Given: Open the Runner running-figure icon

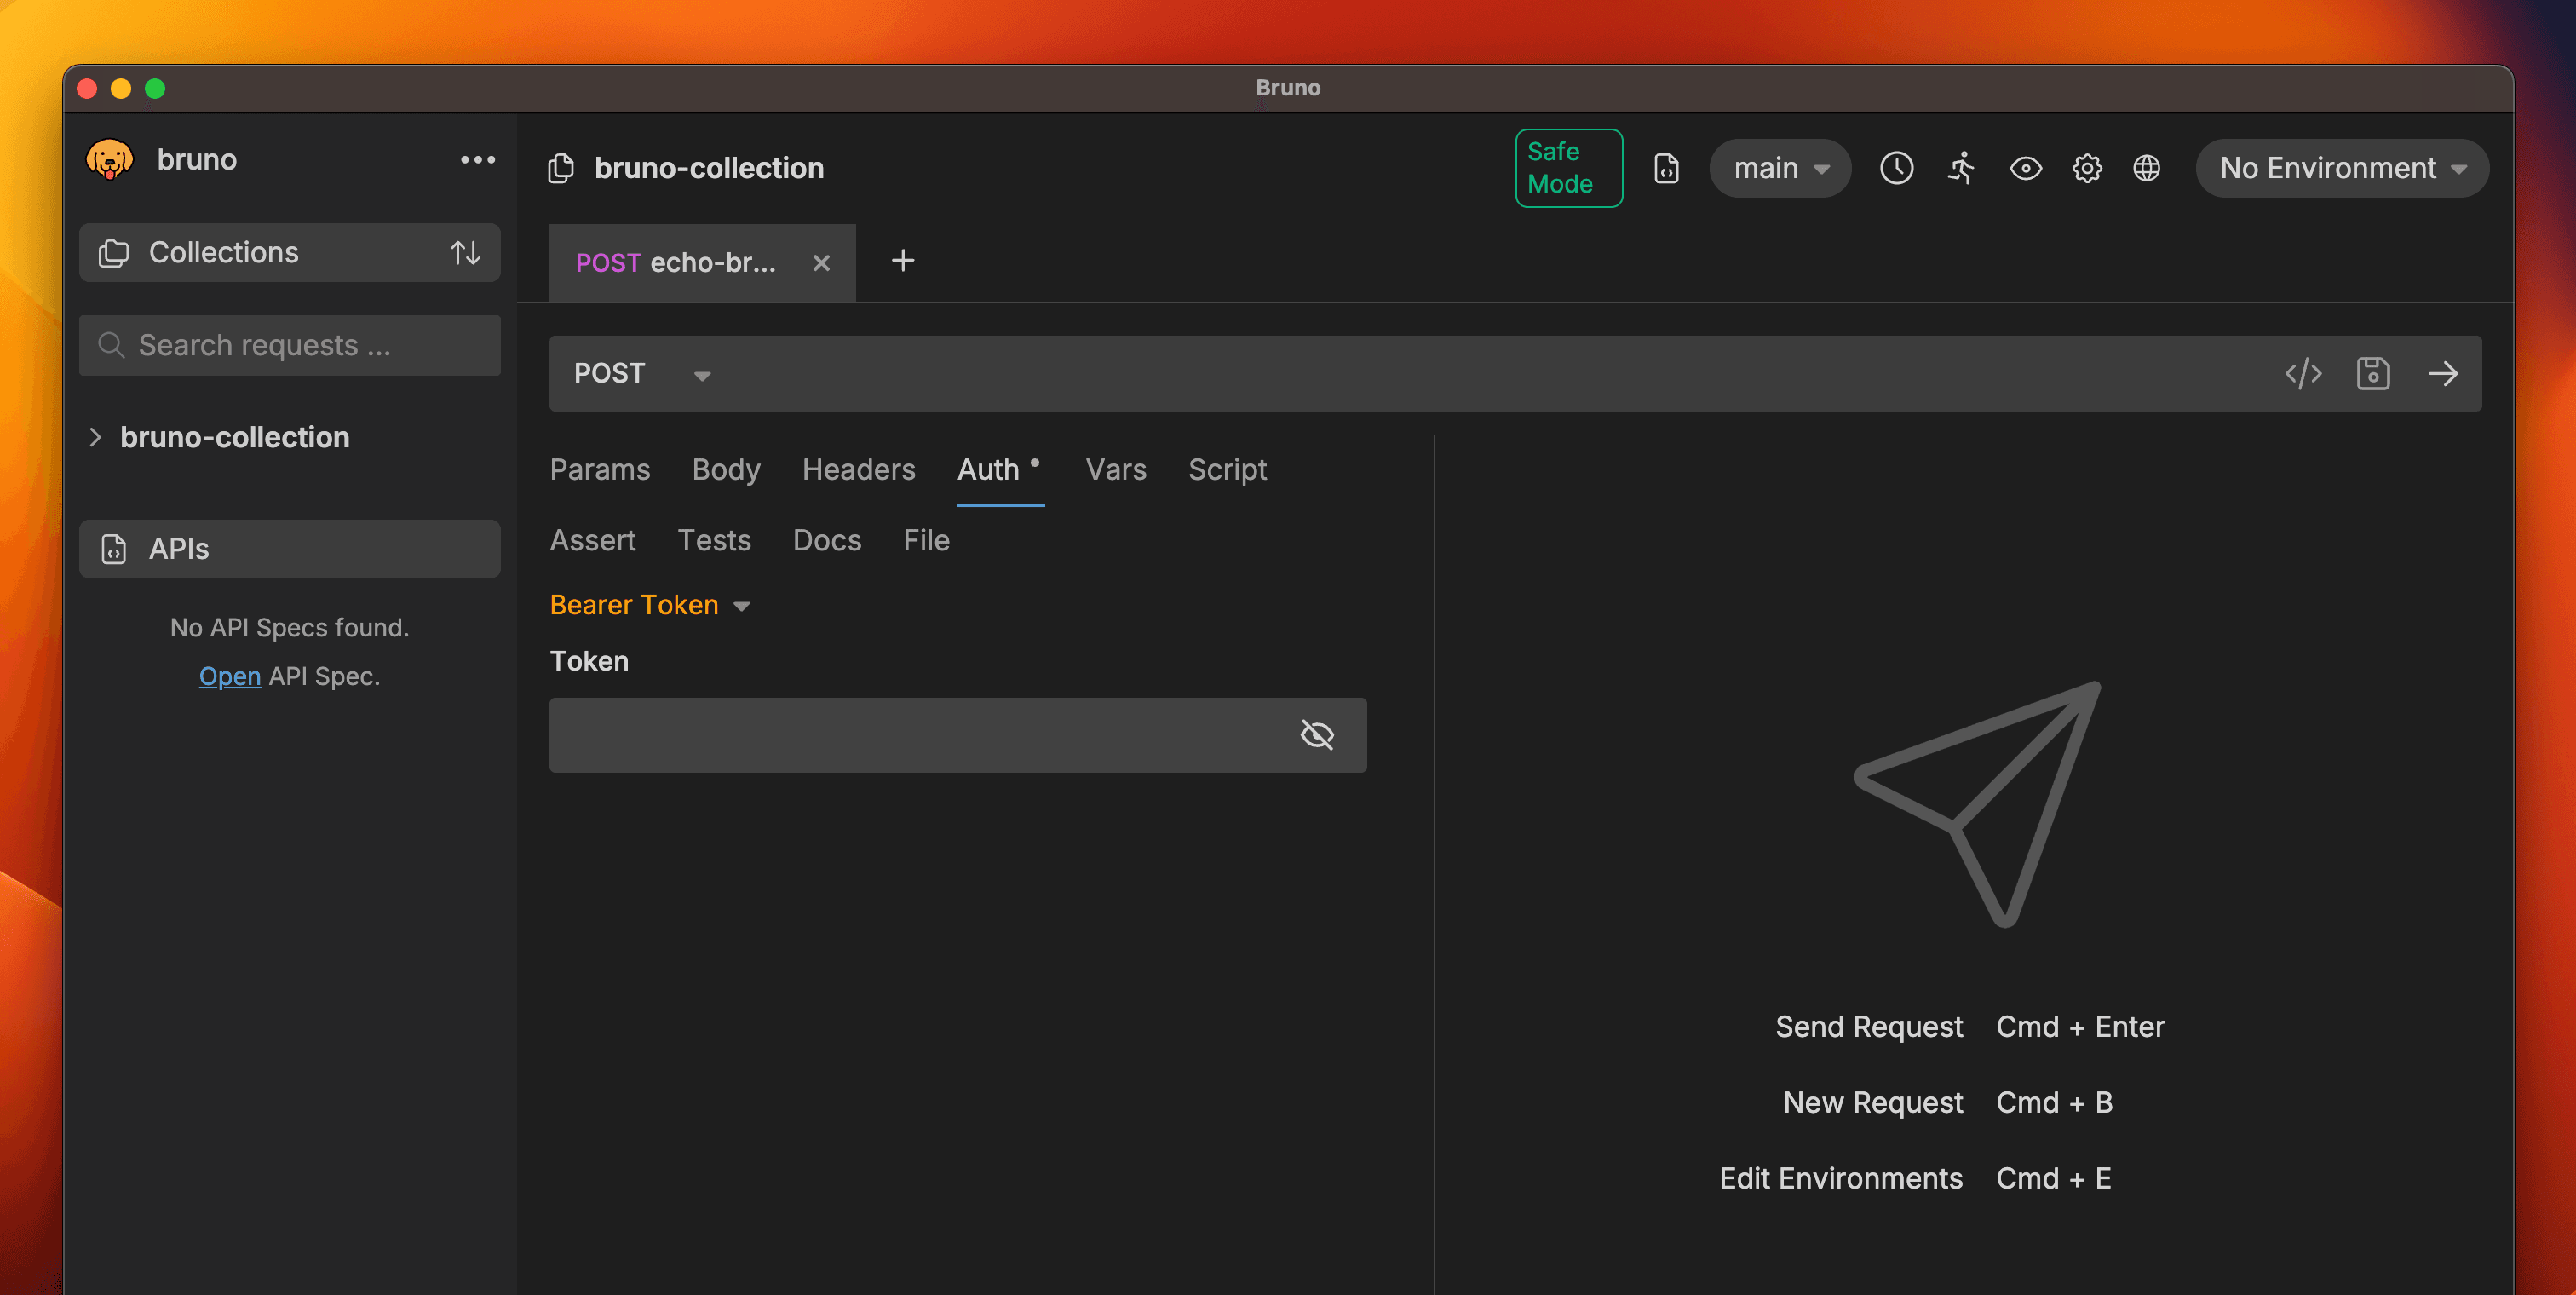Looking at the screenshot, I should 1961,168.
